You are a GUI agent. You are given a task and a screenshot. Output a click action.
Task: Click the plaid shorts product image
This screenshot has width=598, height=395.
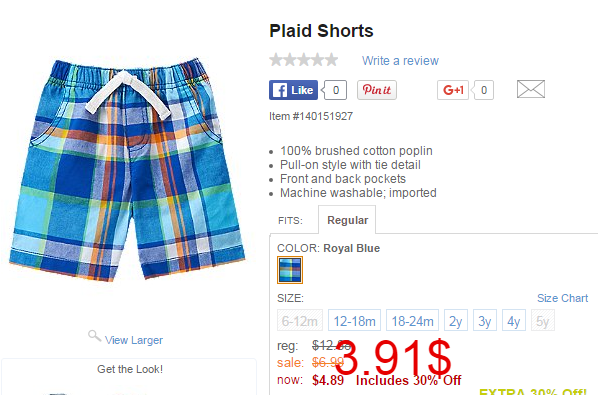[x=127, y=170]
